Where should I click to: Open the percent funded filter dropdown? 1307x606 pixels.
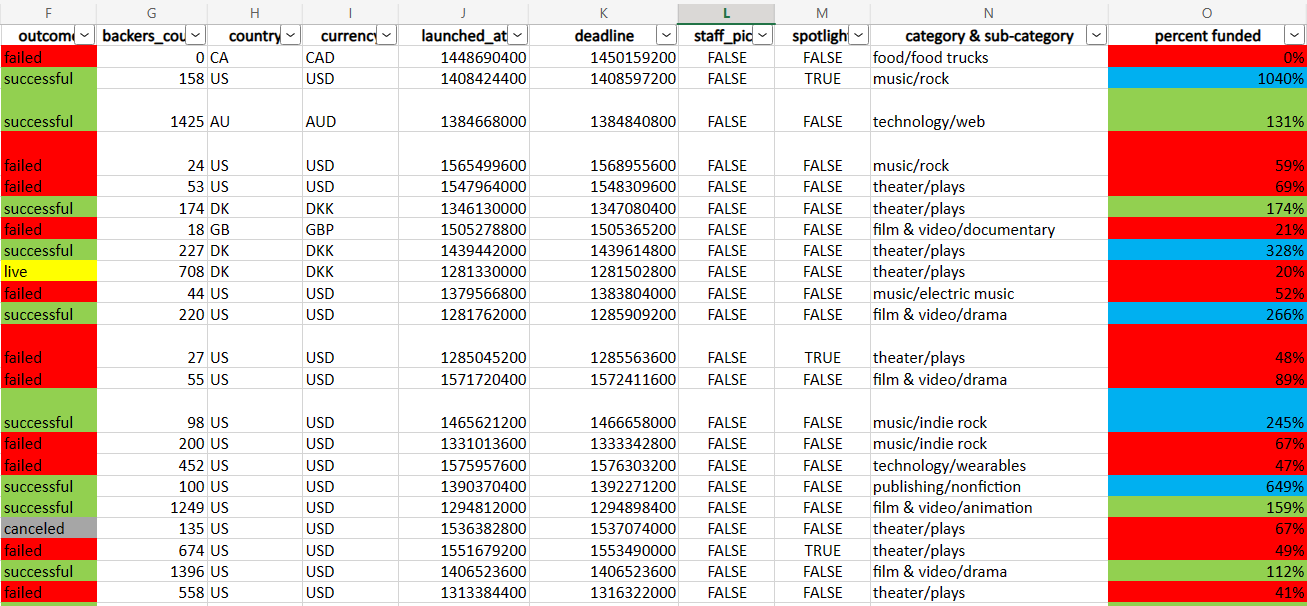coord(1293,35)
